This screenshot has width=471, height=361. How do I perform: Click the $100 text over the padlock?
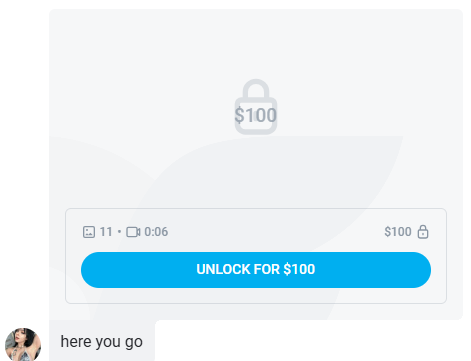click(256, 115)
